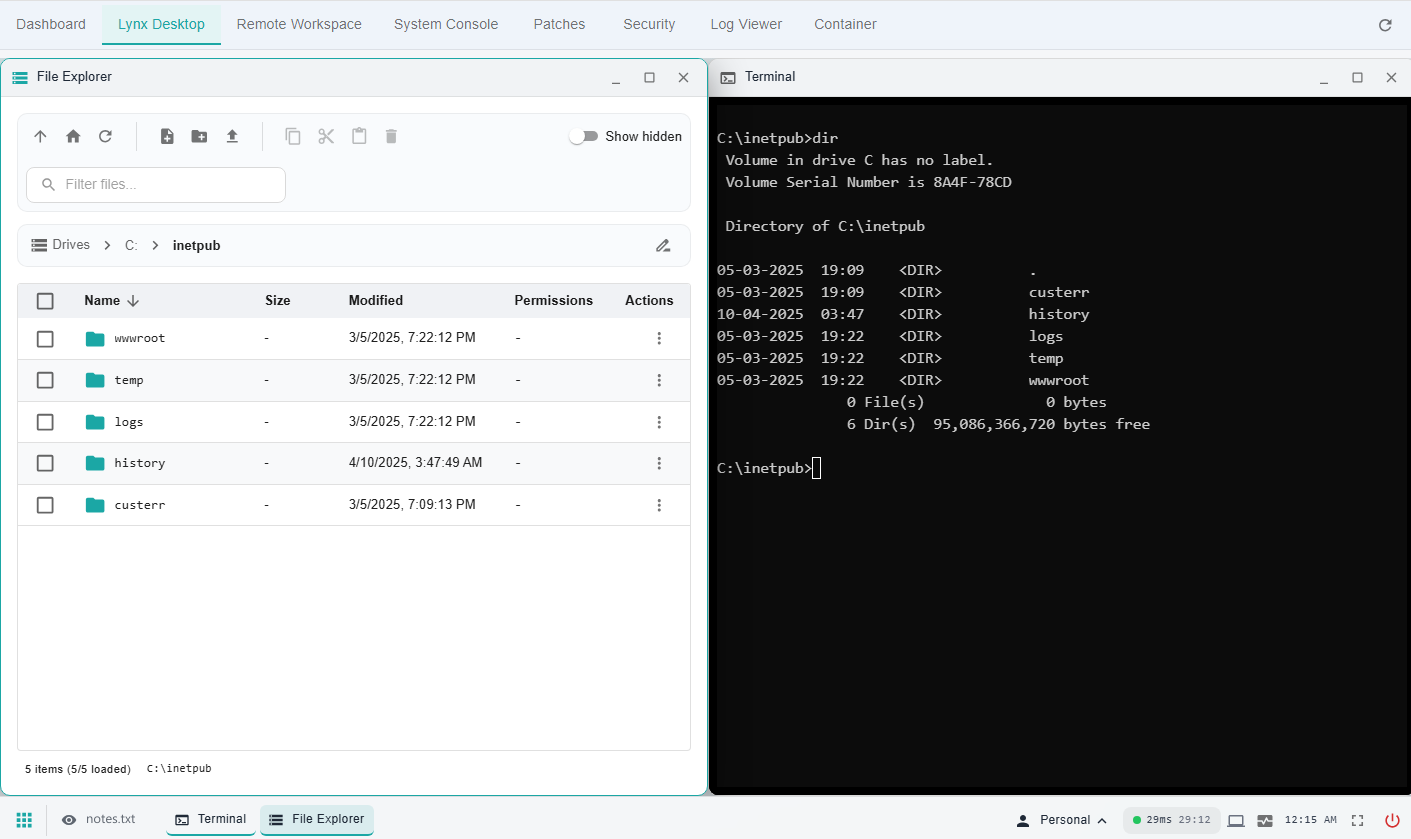
Task: Check the temp row checkbox
Action: pyautogui.click(x=45, y=380)
